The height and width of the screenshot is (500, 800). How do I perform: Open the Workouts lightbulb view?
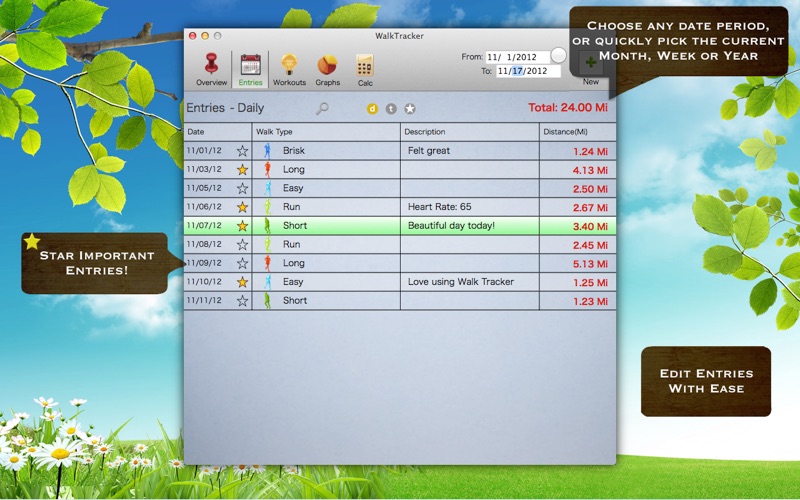(289, 69)
